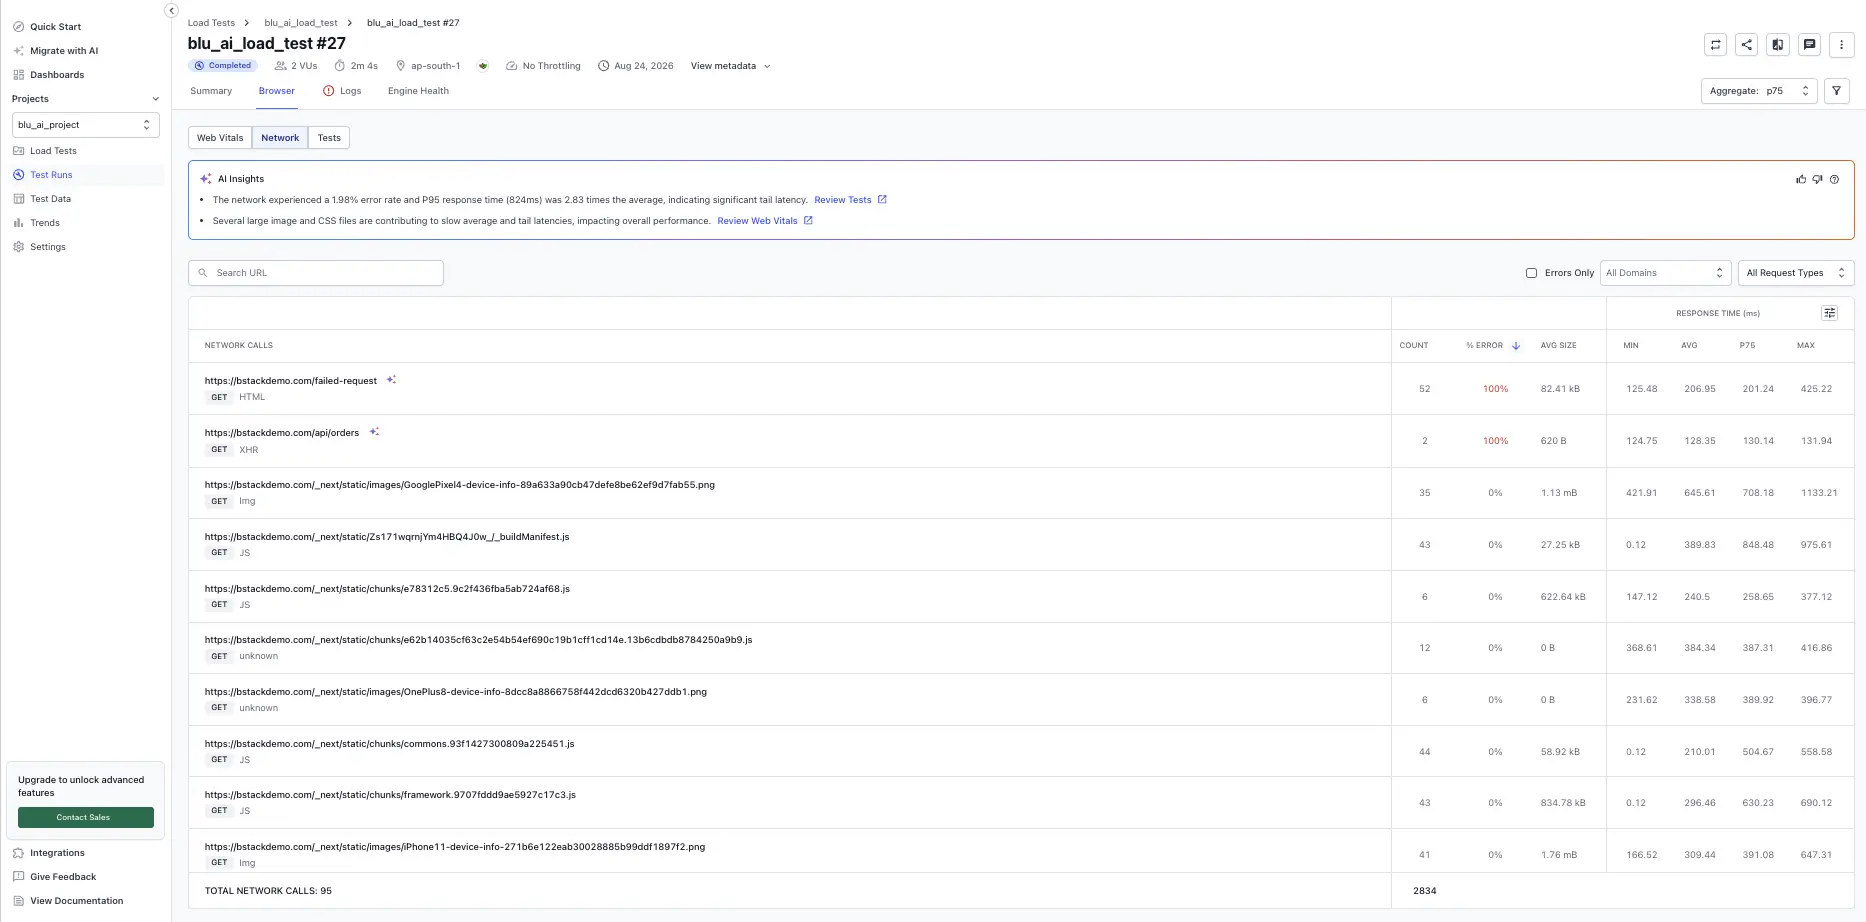Click the COUNT column header
Image resolution: width=1866 pixels, height=922 pixels.
(x=1414, y=345)
